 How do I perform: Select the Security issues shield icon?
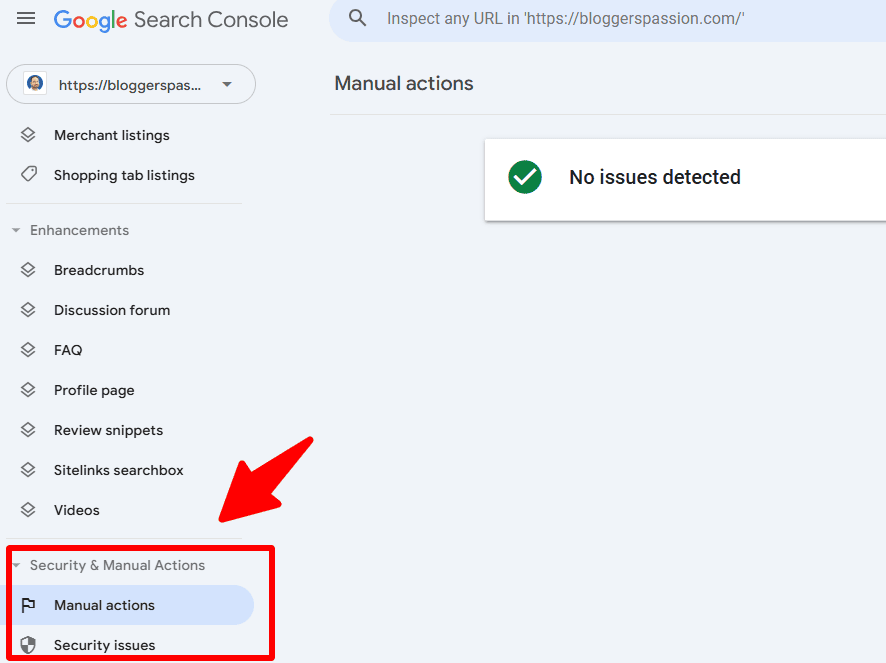pos(27,645)
